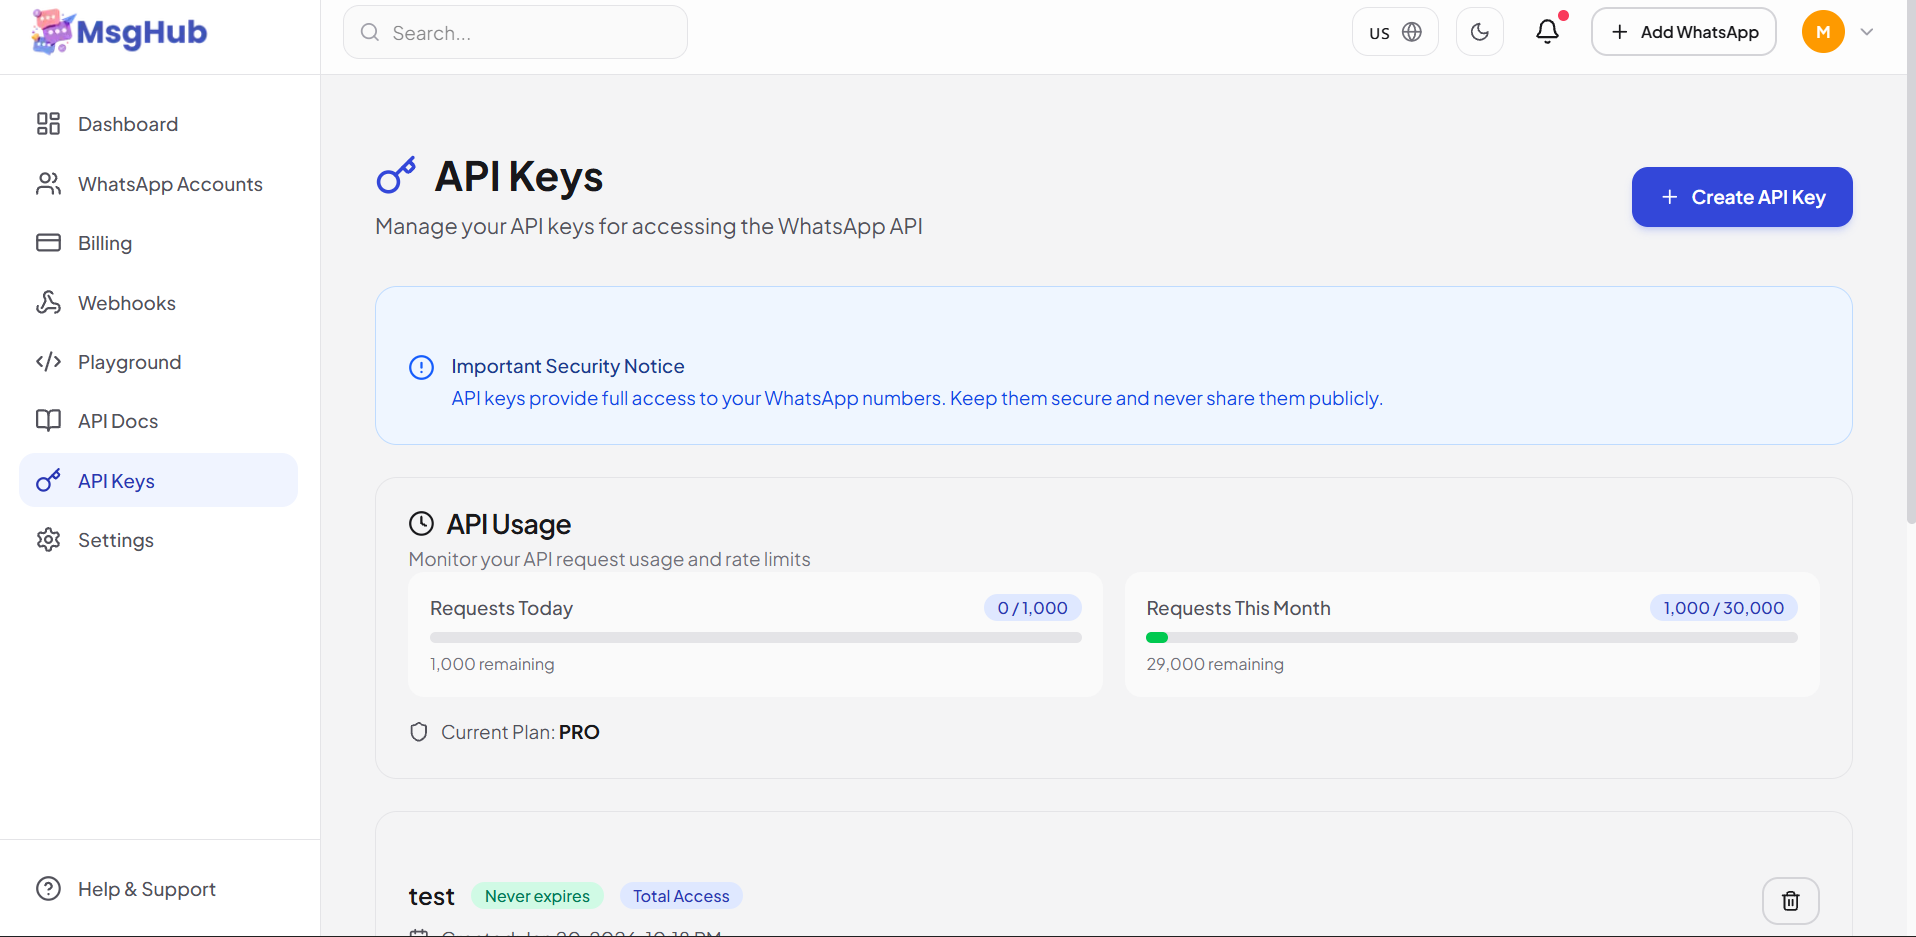Click the Current Plan shield icon
This screenshot has height=937, width=1916.
[419, 732]
